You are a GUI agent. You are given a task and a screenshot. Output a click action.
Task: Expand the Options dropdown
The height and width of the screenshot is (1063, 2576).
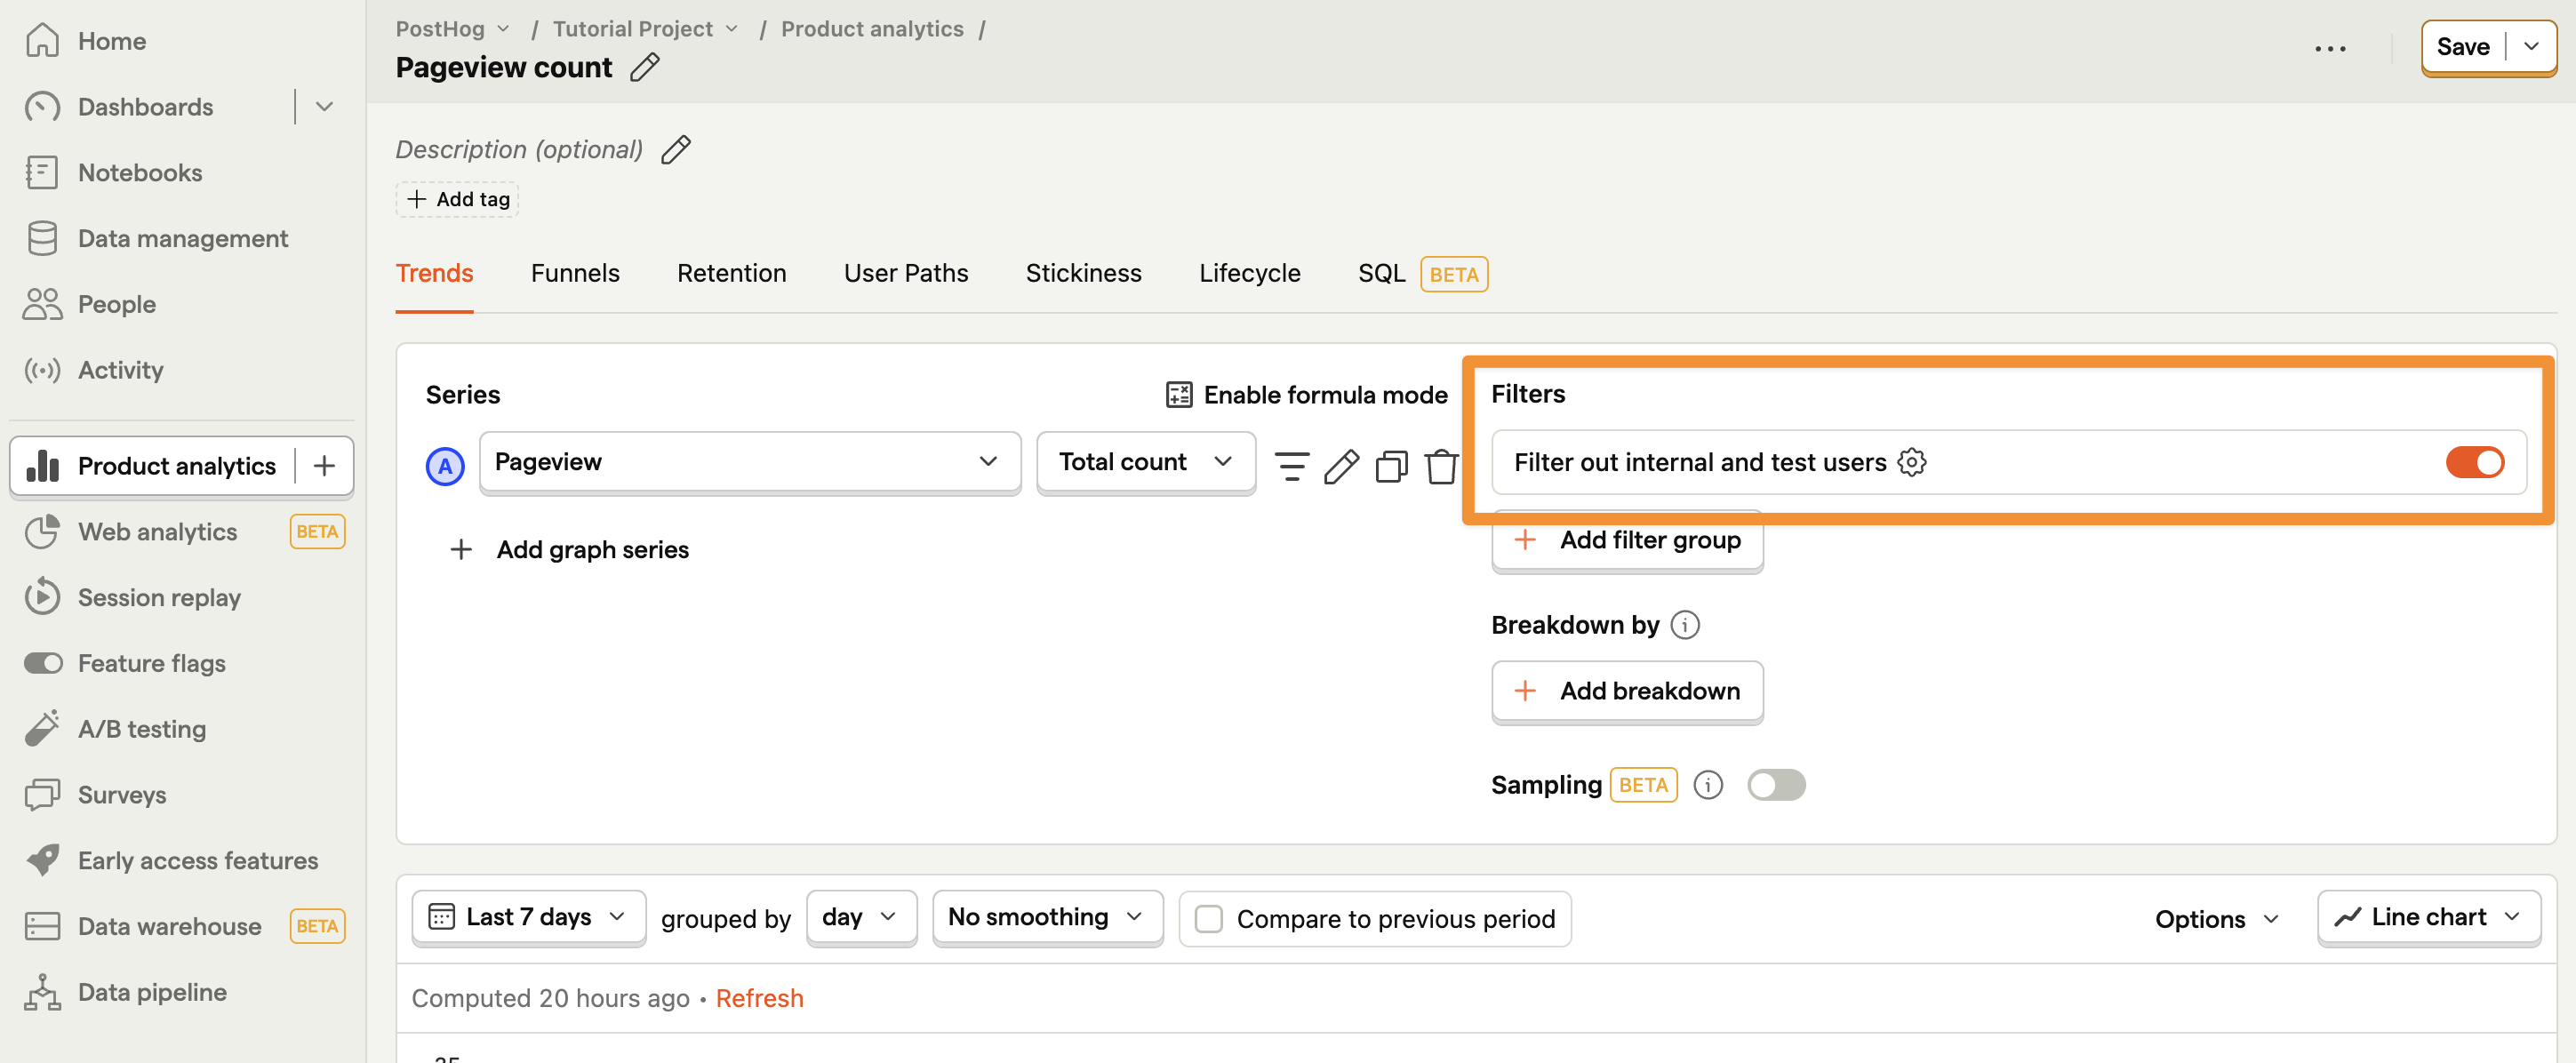pos(2216,918)
